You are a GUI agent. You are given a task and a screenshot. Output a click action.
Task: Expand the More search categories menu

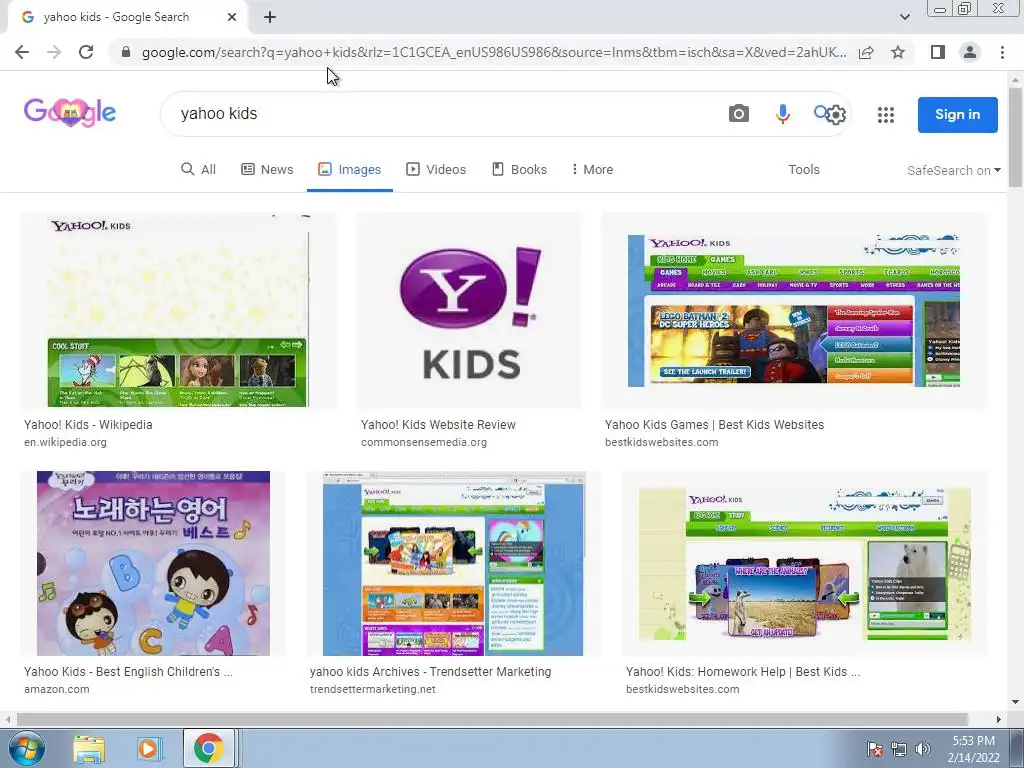592,169
